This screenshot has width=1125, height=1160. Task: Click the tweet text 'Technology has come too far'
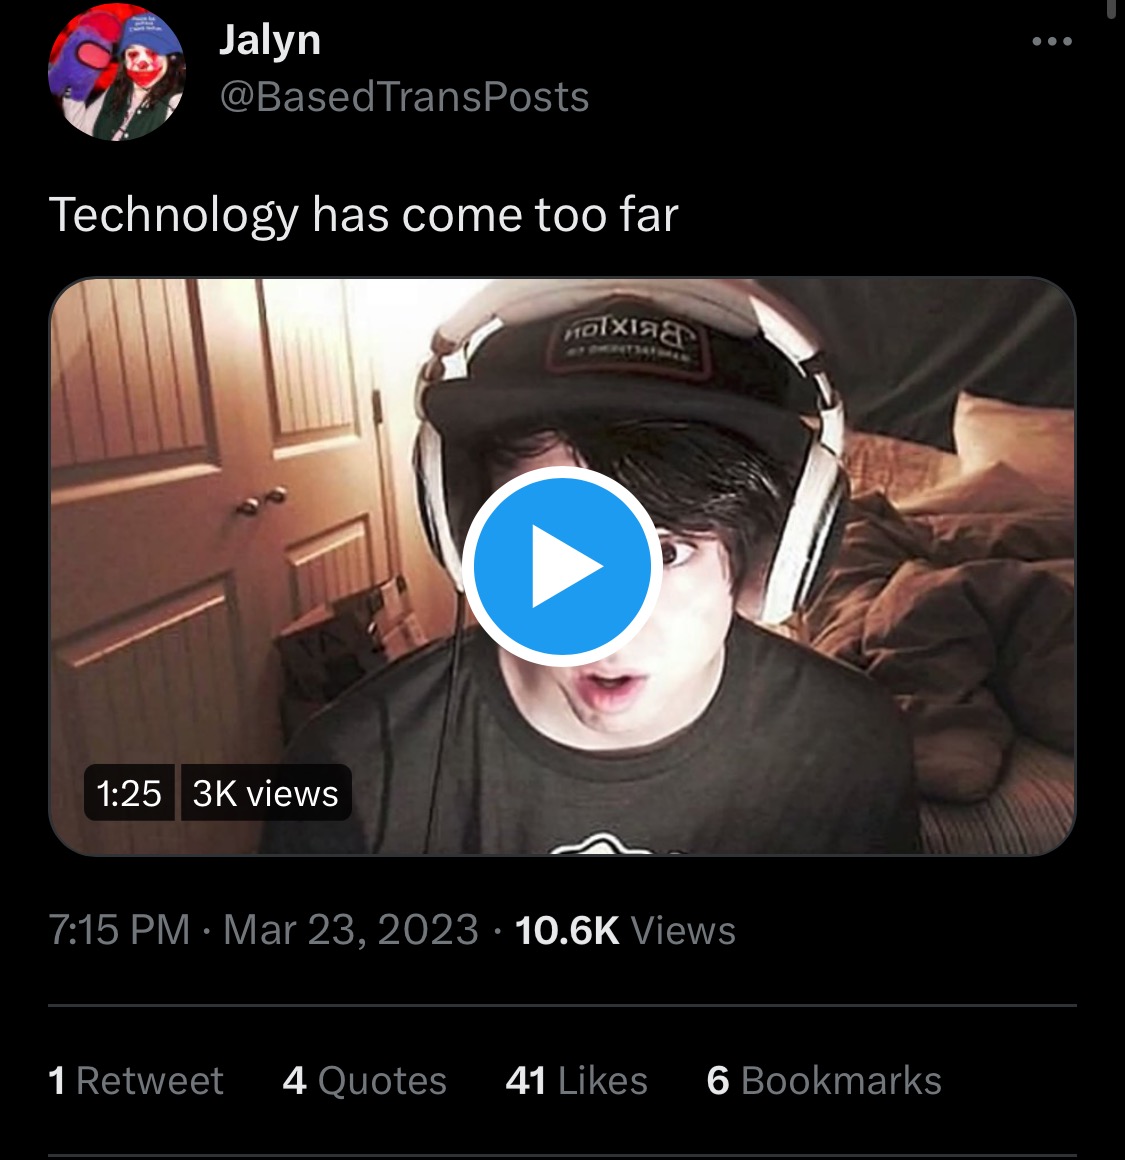tap(363, 215)
